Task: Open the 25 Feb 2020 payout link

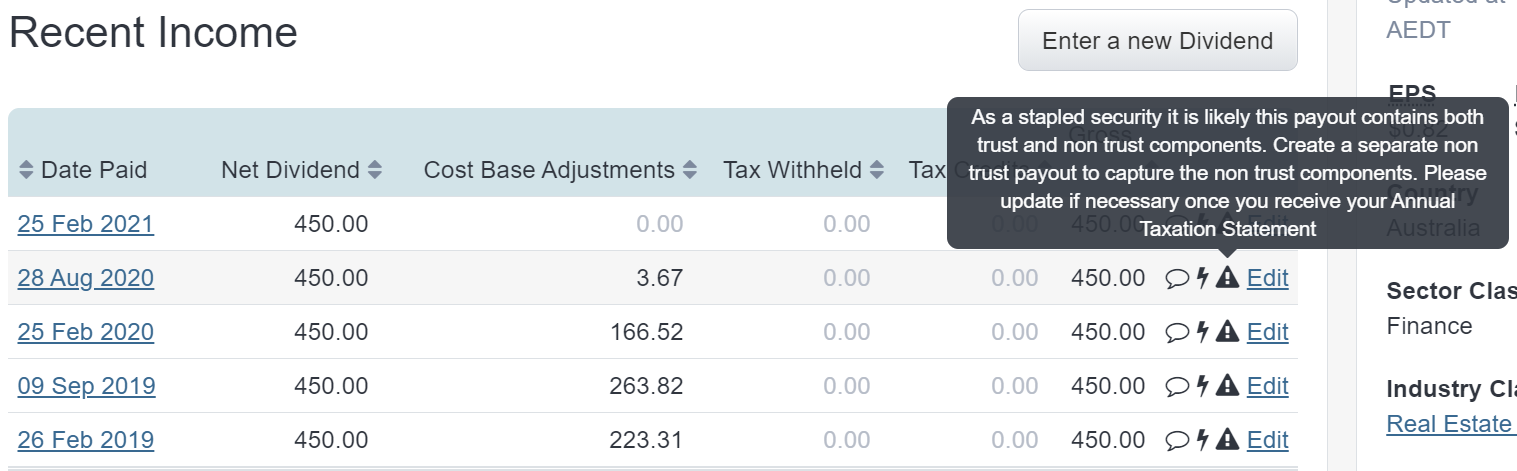Action: pyautogui.click(x=86, y=332)
